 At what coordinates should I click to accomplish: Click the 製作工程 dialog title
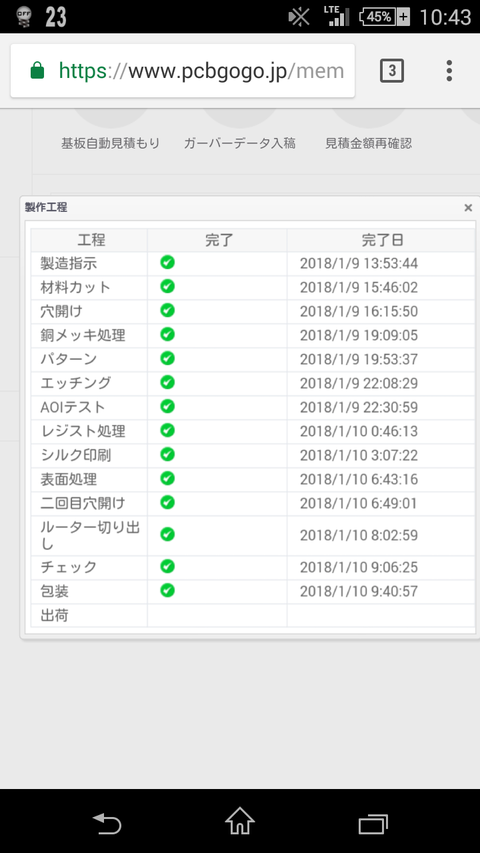coord(46,207)
